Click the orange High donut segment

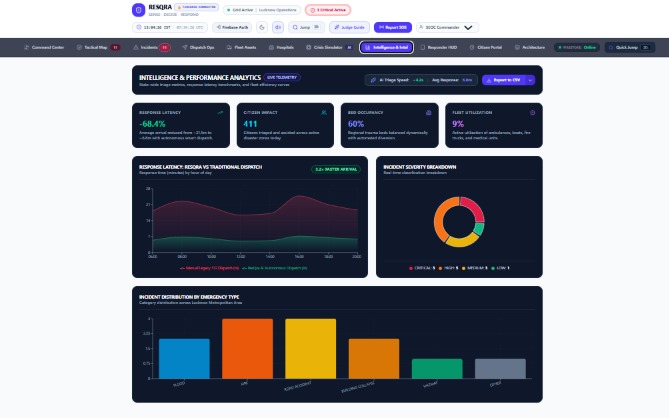point(442,218)
